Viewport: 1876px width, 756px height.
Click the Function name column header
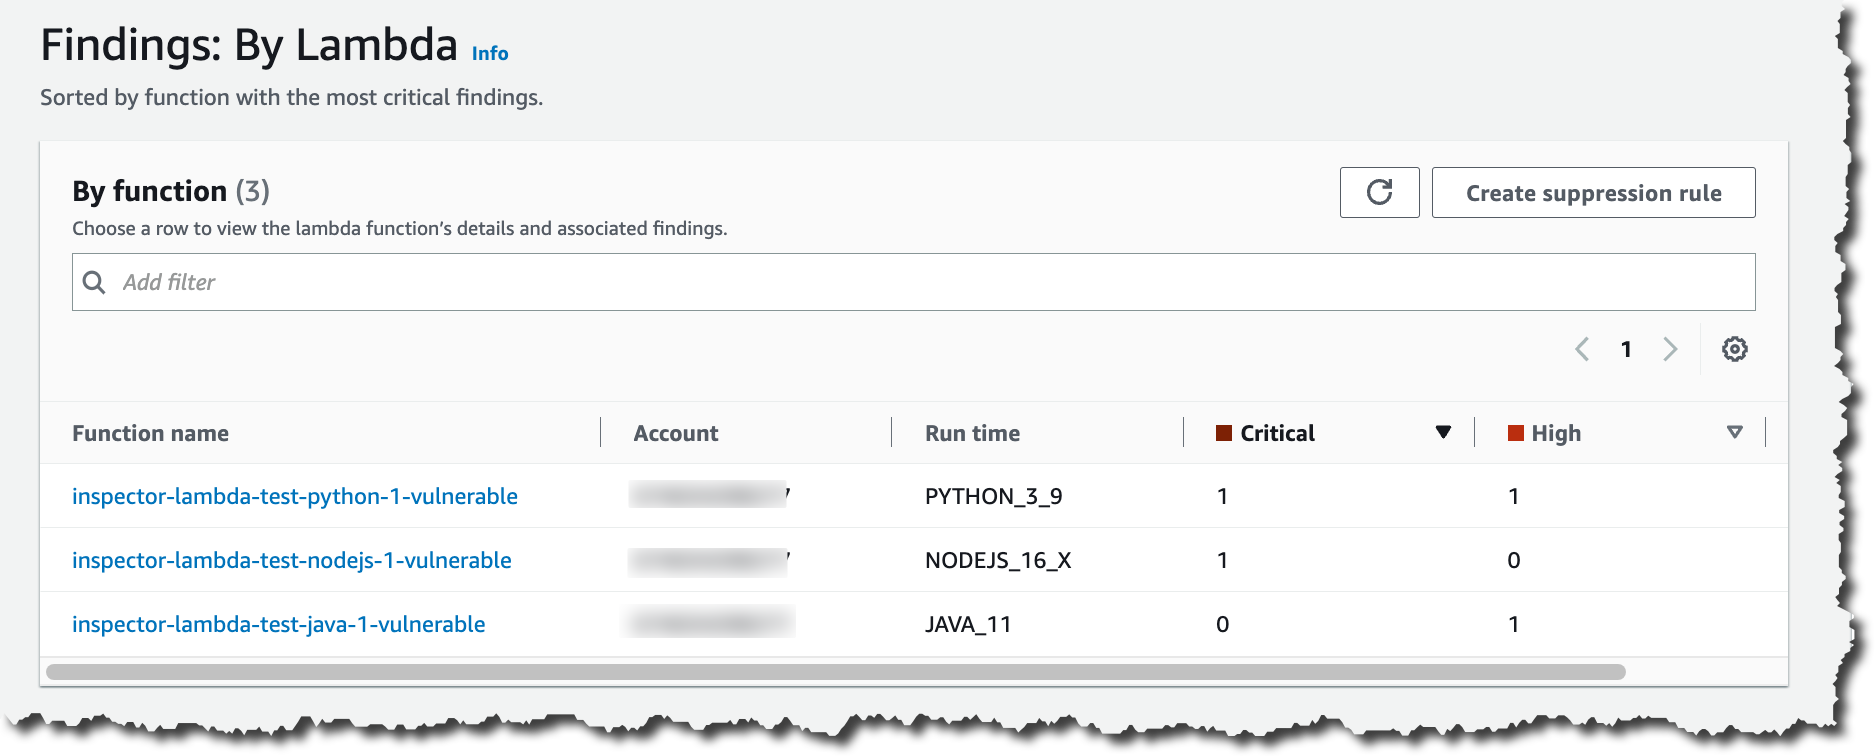(x=151, y=433)
